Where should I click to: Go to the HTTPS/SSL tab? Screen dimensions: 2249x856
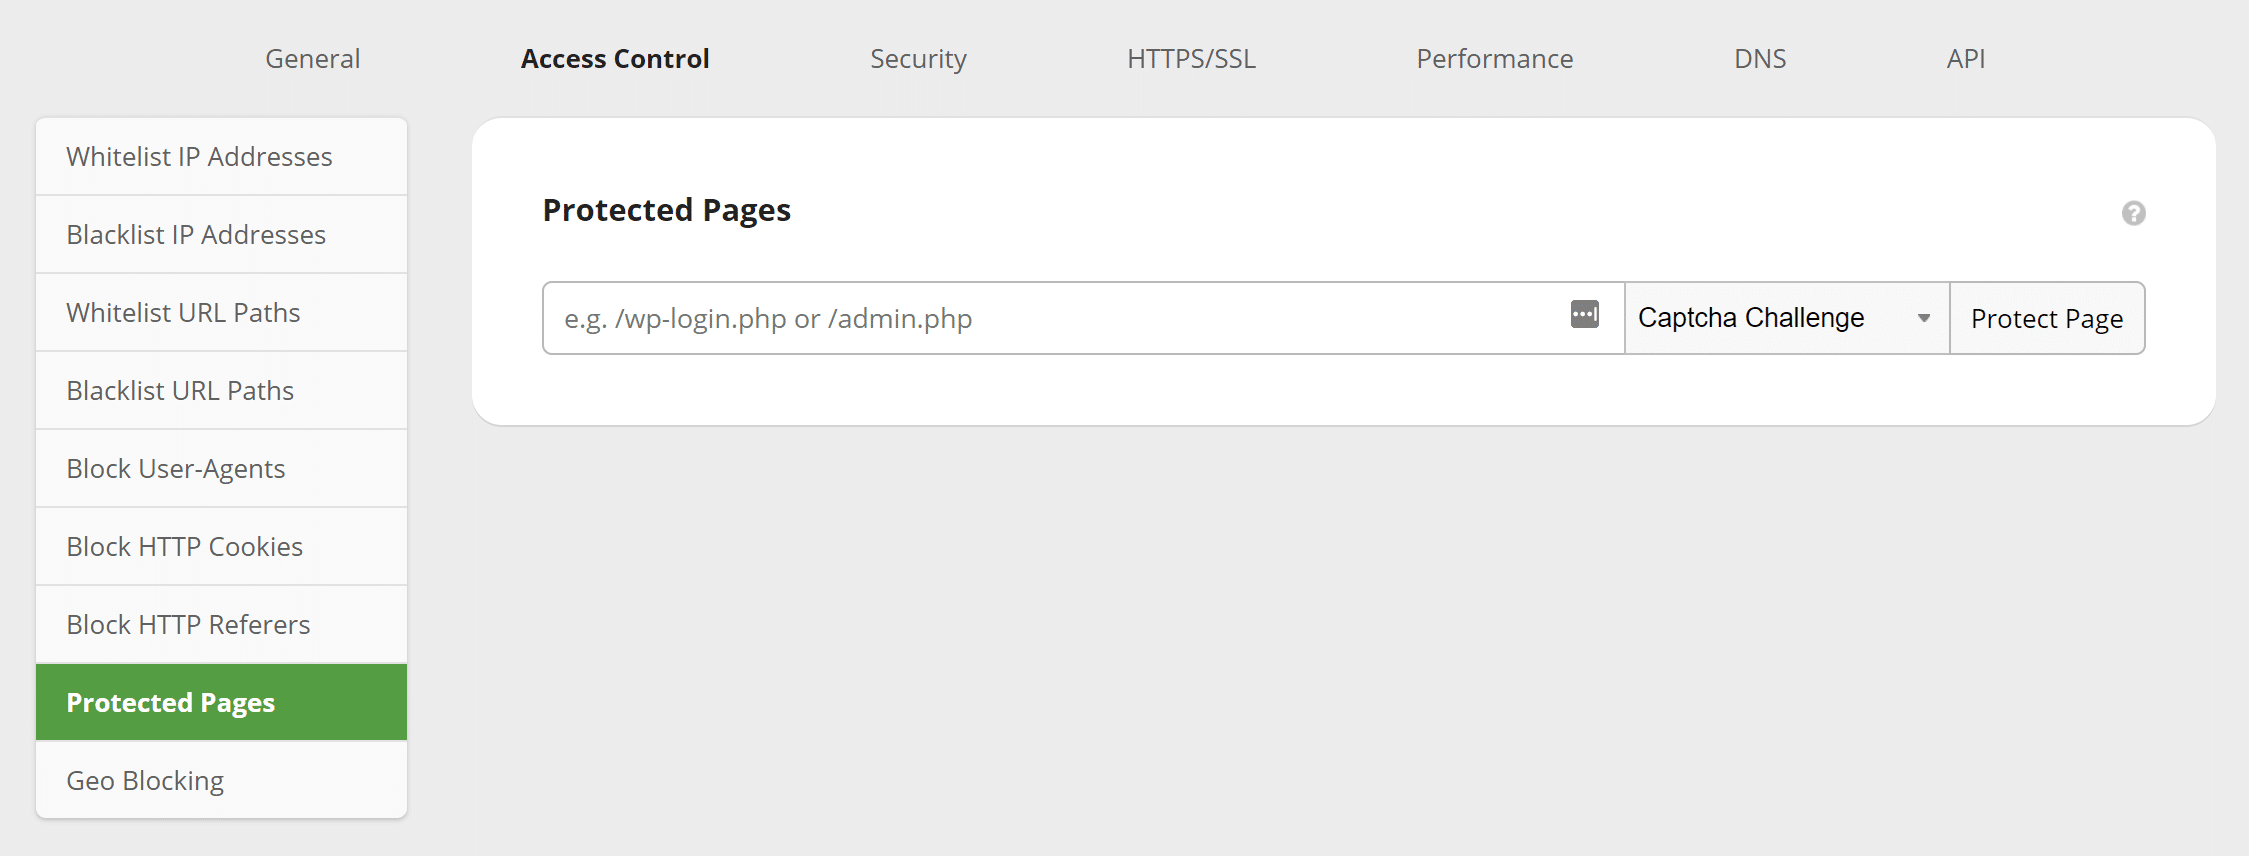(x=1191, y=59)
